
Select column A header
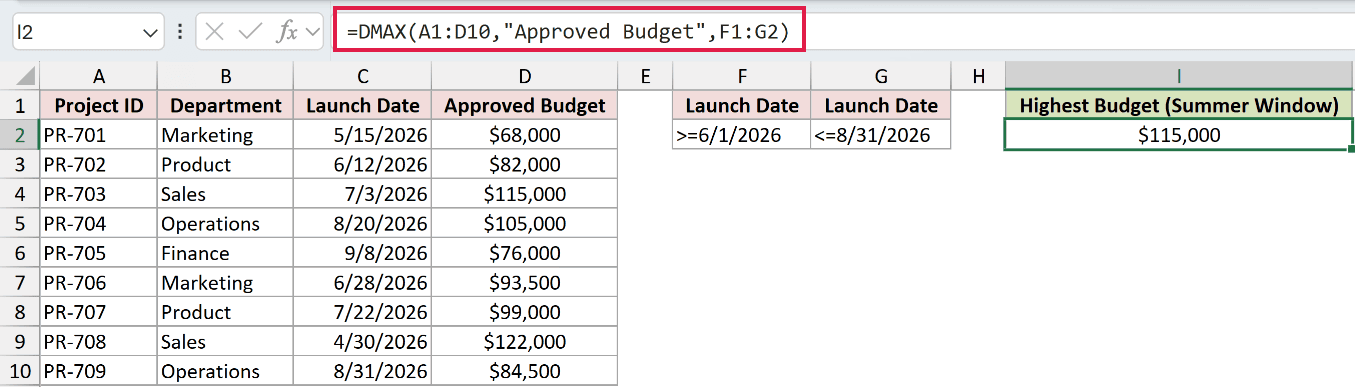pyautogui.click(x=98, y=76)
